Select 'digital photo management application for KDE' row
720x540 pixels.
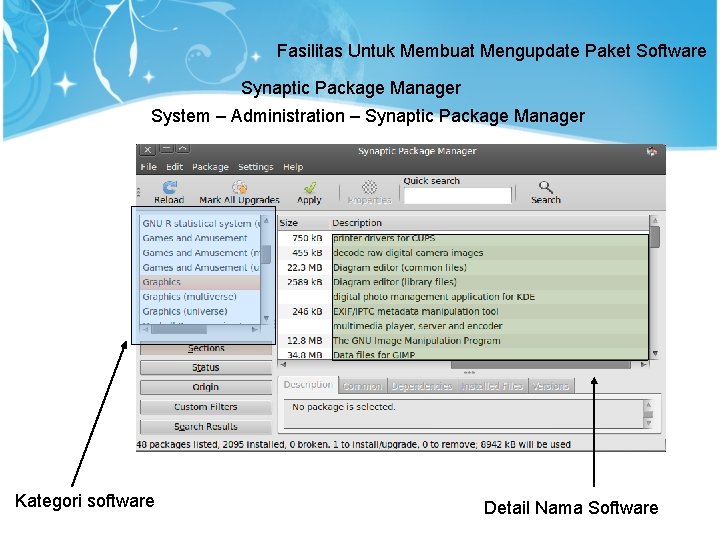click(463, 297)
